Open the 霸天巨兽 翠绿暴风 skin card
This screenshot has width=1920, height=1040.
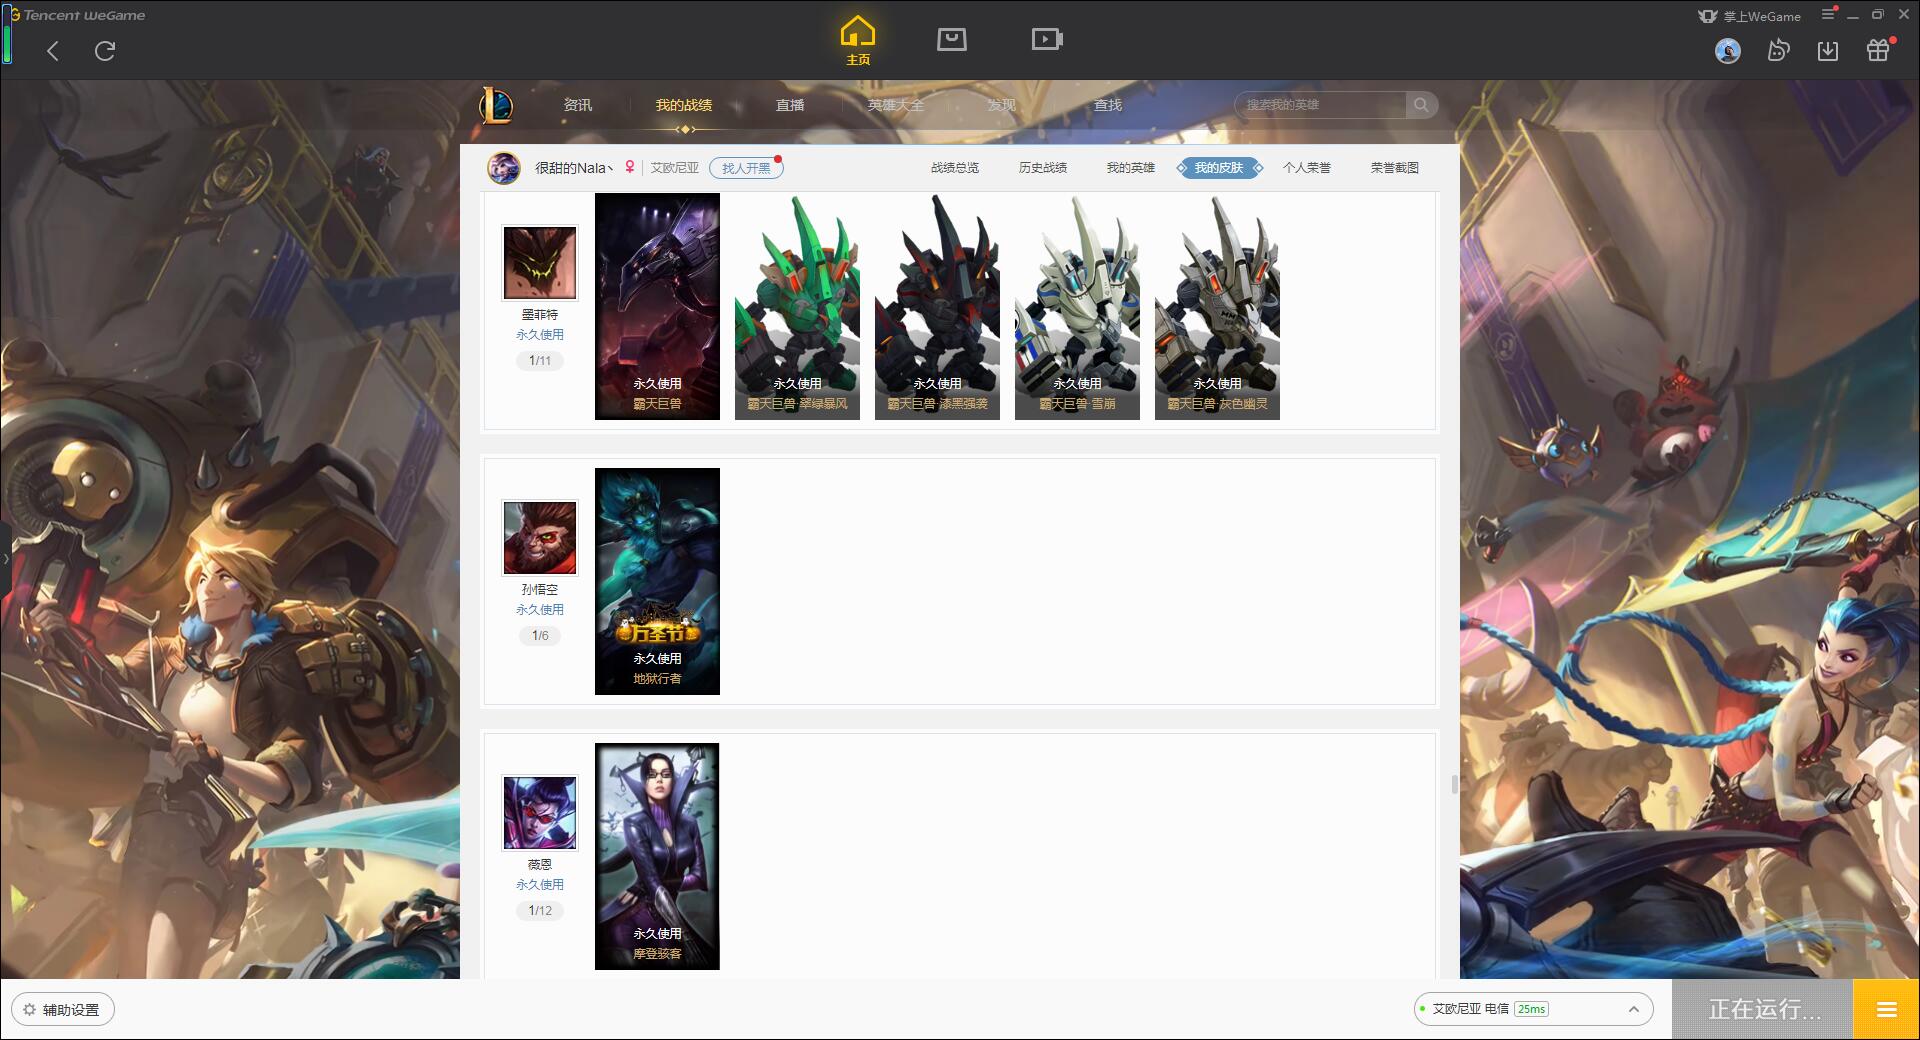tap(797, 306)
